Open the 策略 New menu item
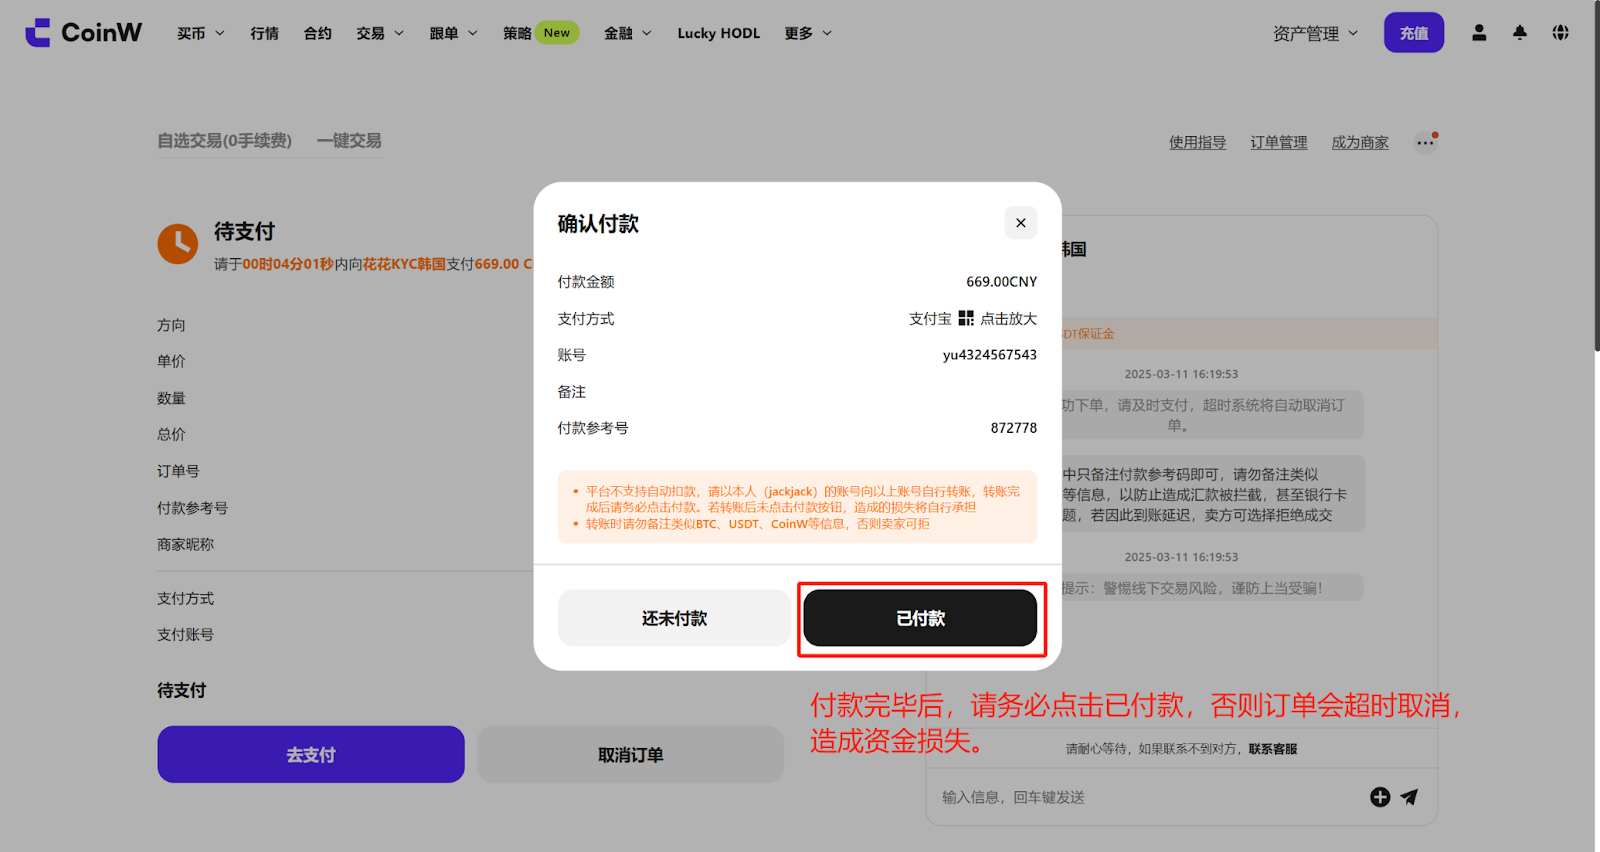Screen dimensions: 1600x852 coord(541,33)
